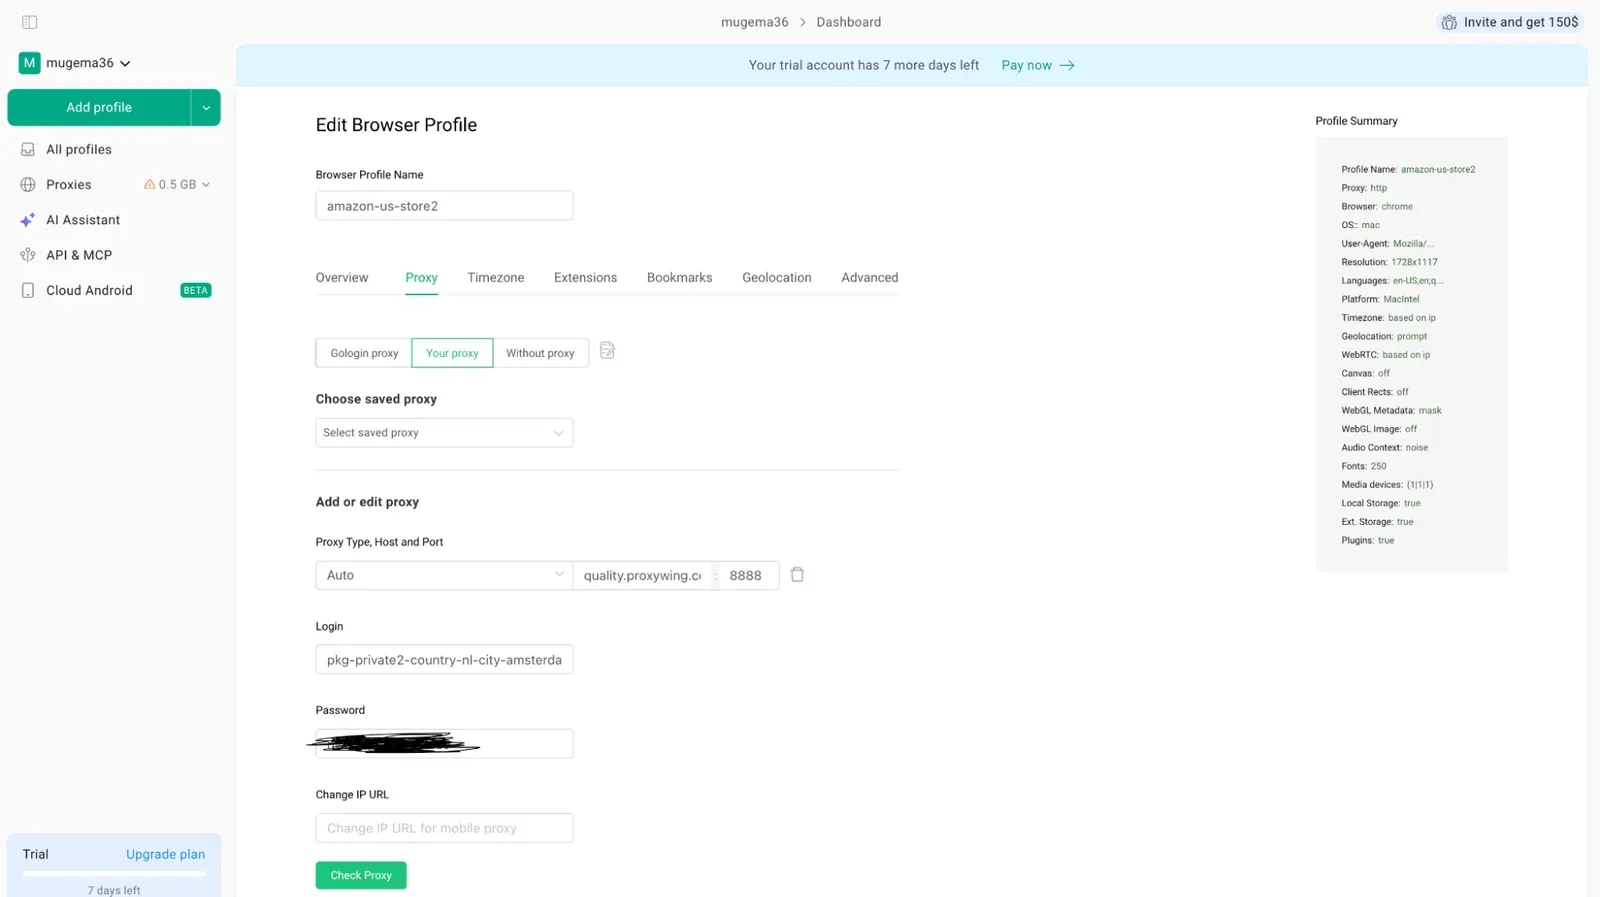The image size is (1600, 897).
Task: Click the API & MCP icon
Action: [28, 255]
